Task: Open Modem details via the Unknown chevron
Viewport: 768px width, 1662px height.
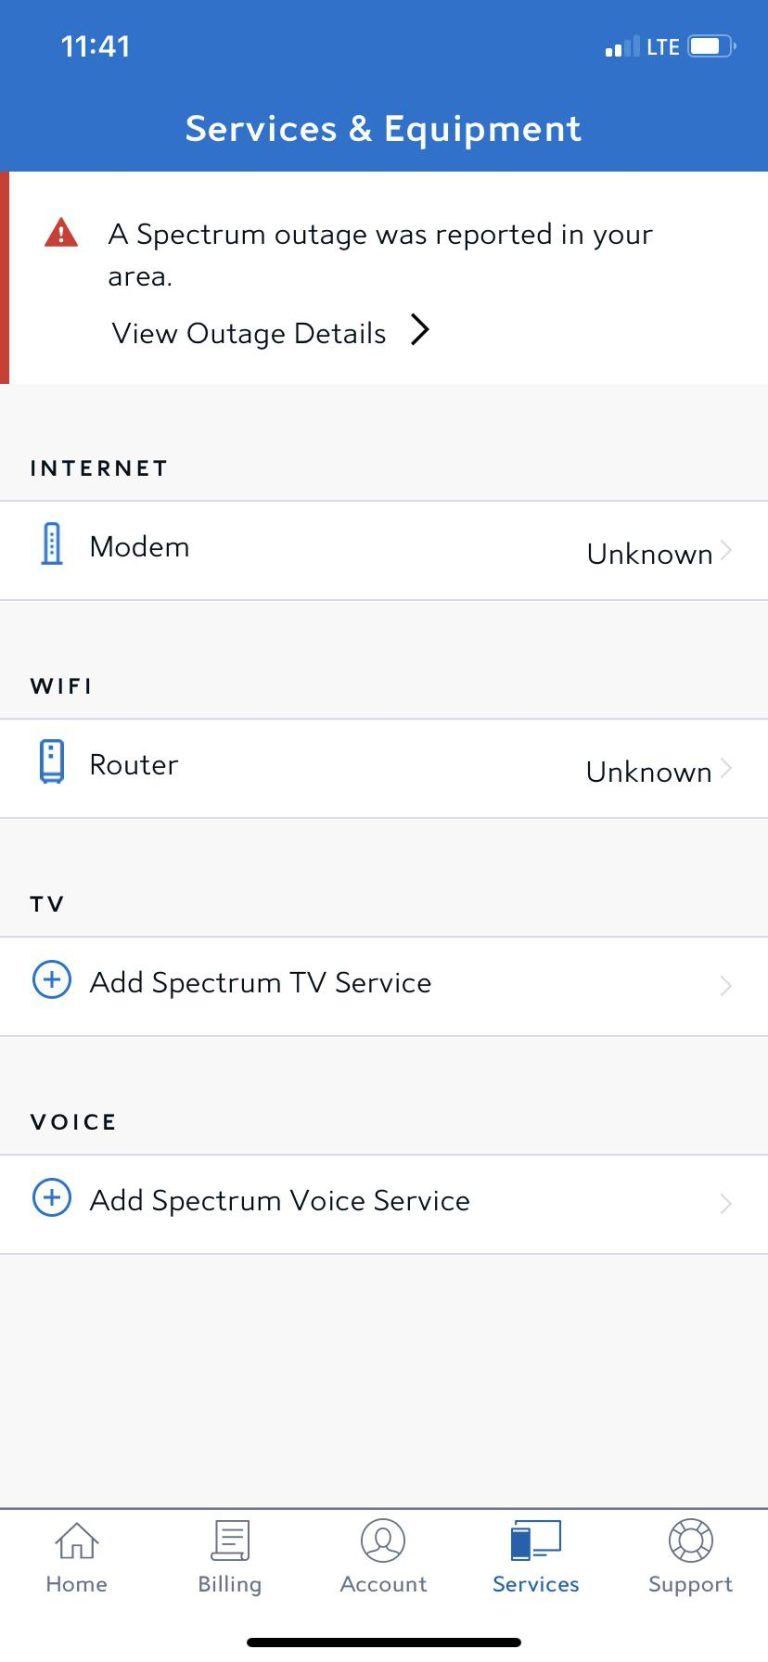Action: [x=726, y=551]
